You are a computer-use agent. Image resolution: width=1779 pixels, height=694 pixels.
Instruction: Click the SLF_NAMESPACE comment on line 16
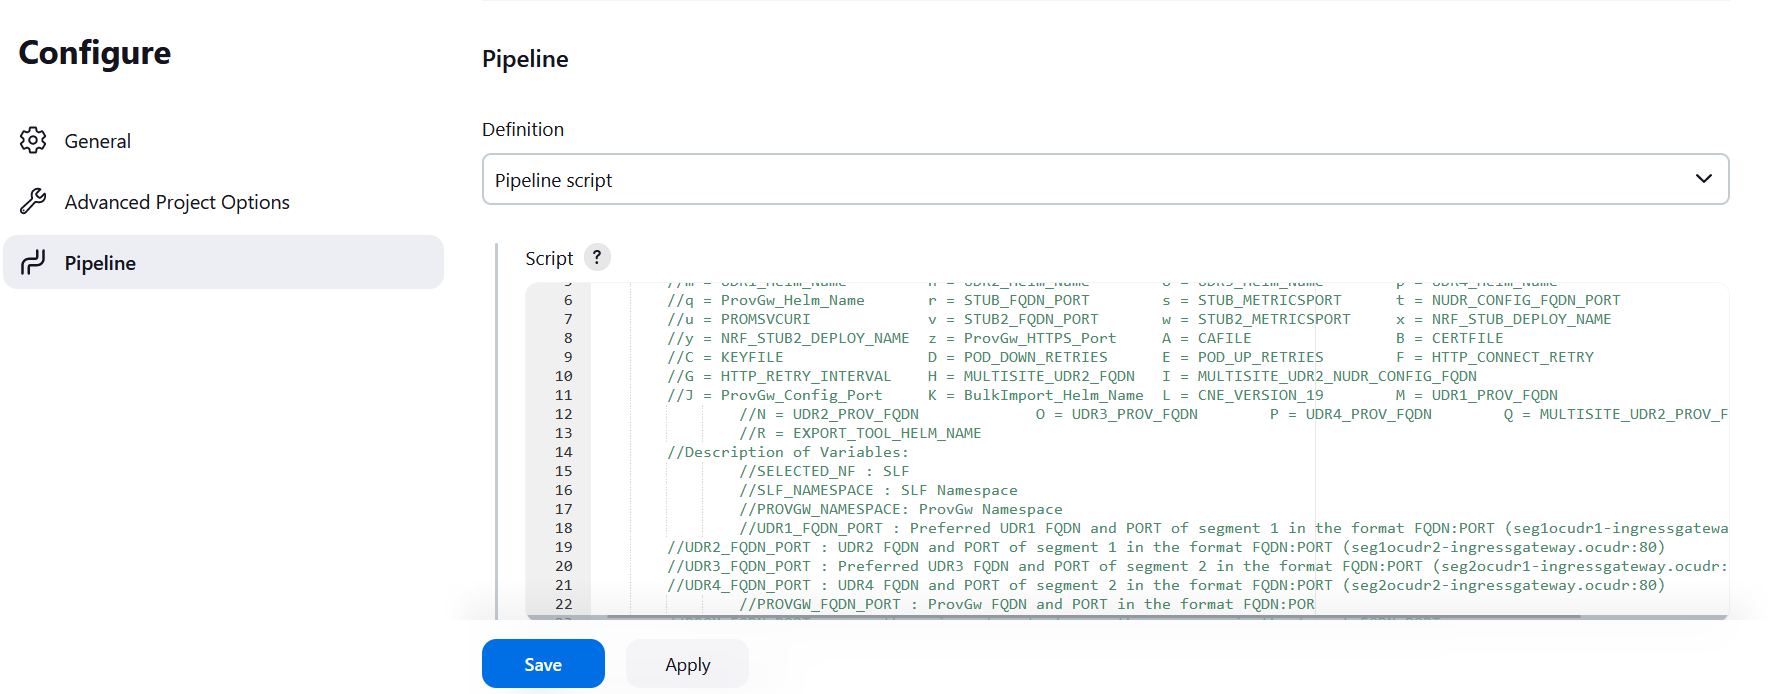pos(878,490)
